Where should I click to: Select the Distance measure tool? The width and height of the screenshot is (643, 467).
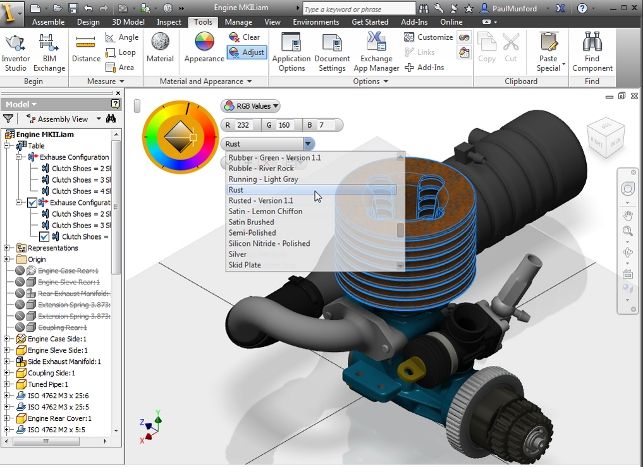pos(85,51)
